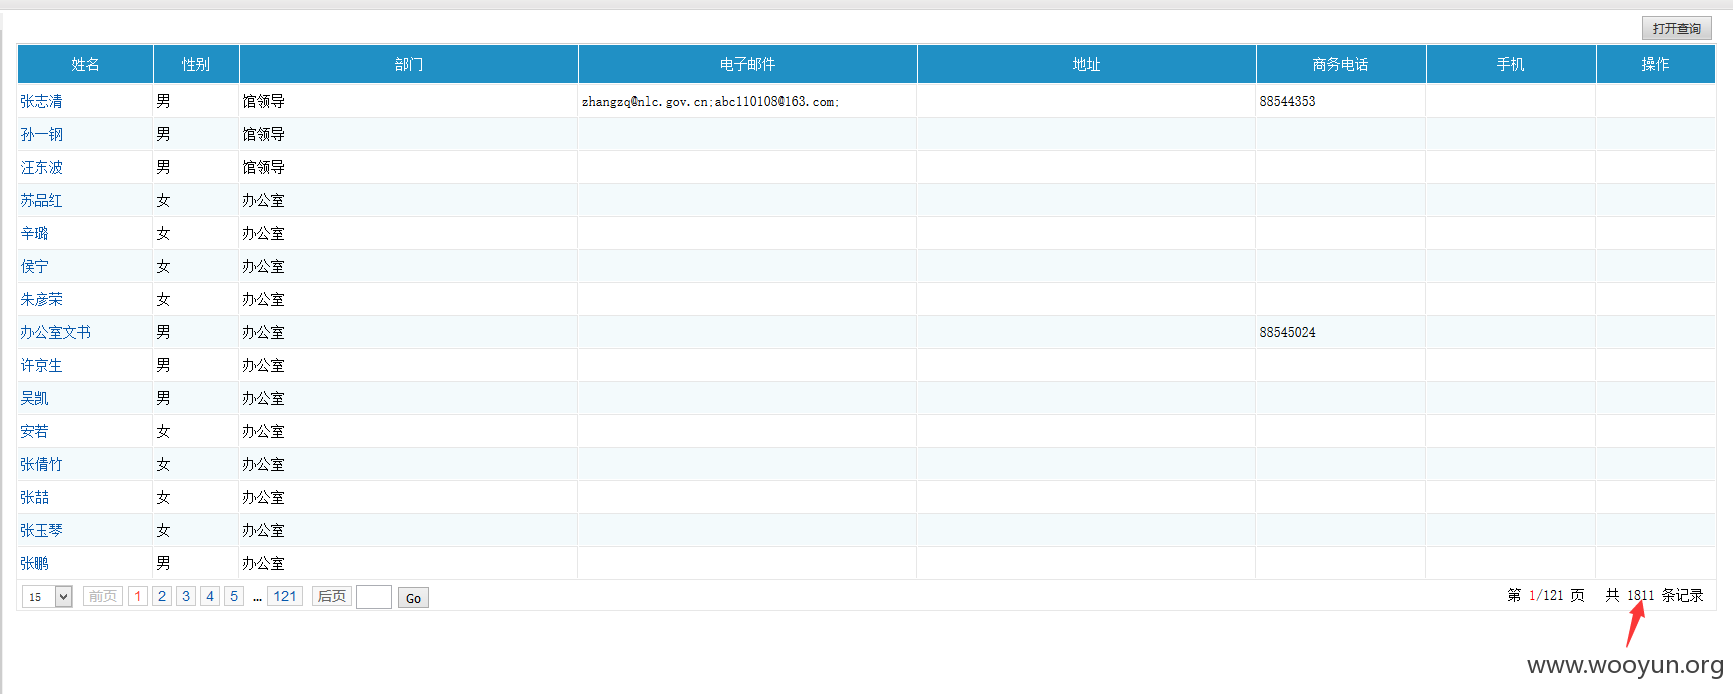
Task: Click the 地址 column header
Action: point(1086,64)
